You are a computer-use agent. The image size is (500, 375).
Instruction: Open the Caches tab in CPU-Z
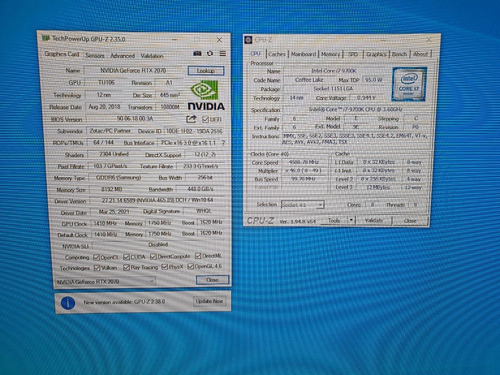click(x=277, y=54)
